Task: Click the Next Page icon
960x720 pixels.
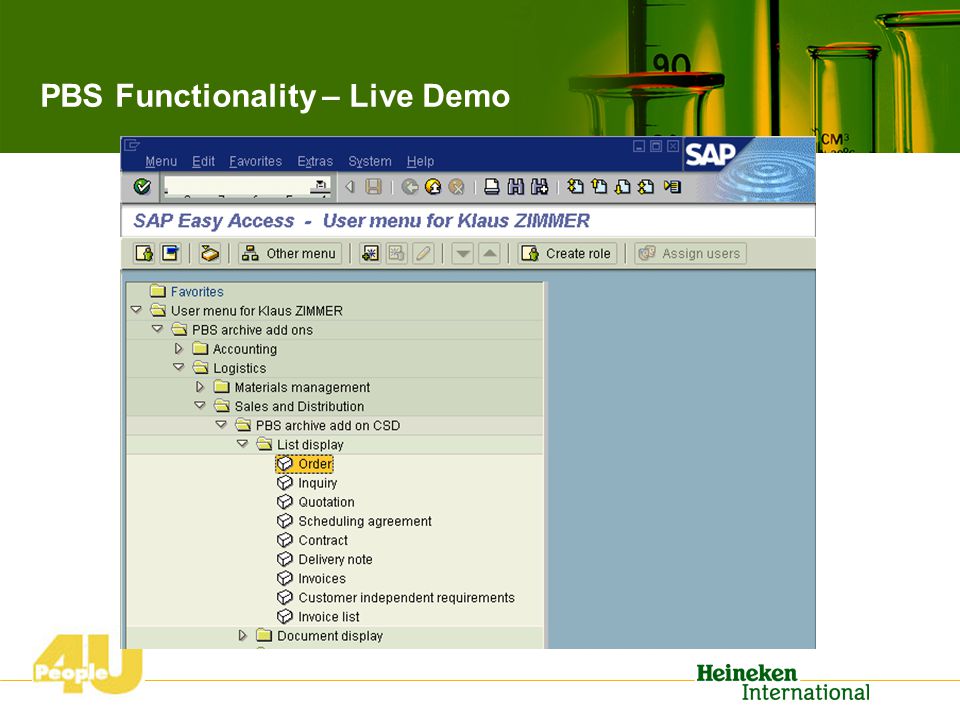Action: coord(622,186)
